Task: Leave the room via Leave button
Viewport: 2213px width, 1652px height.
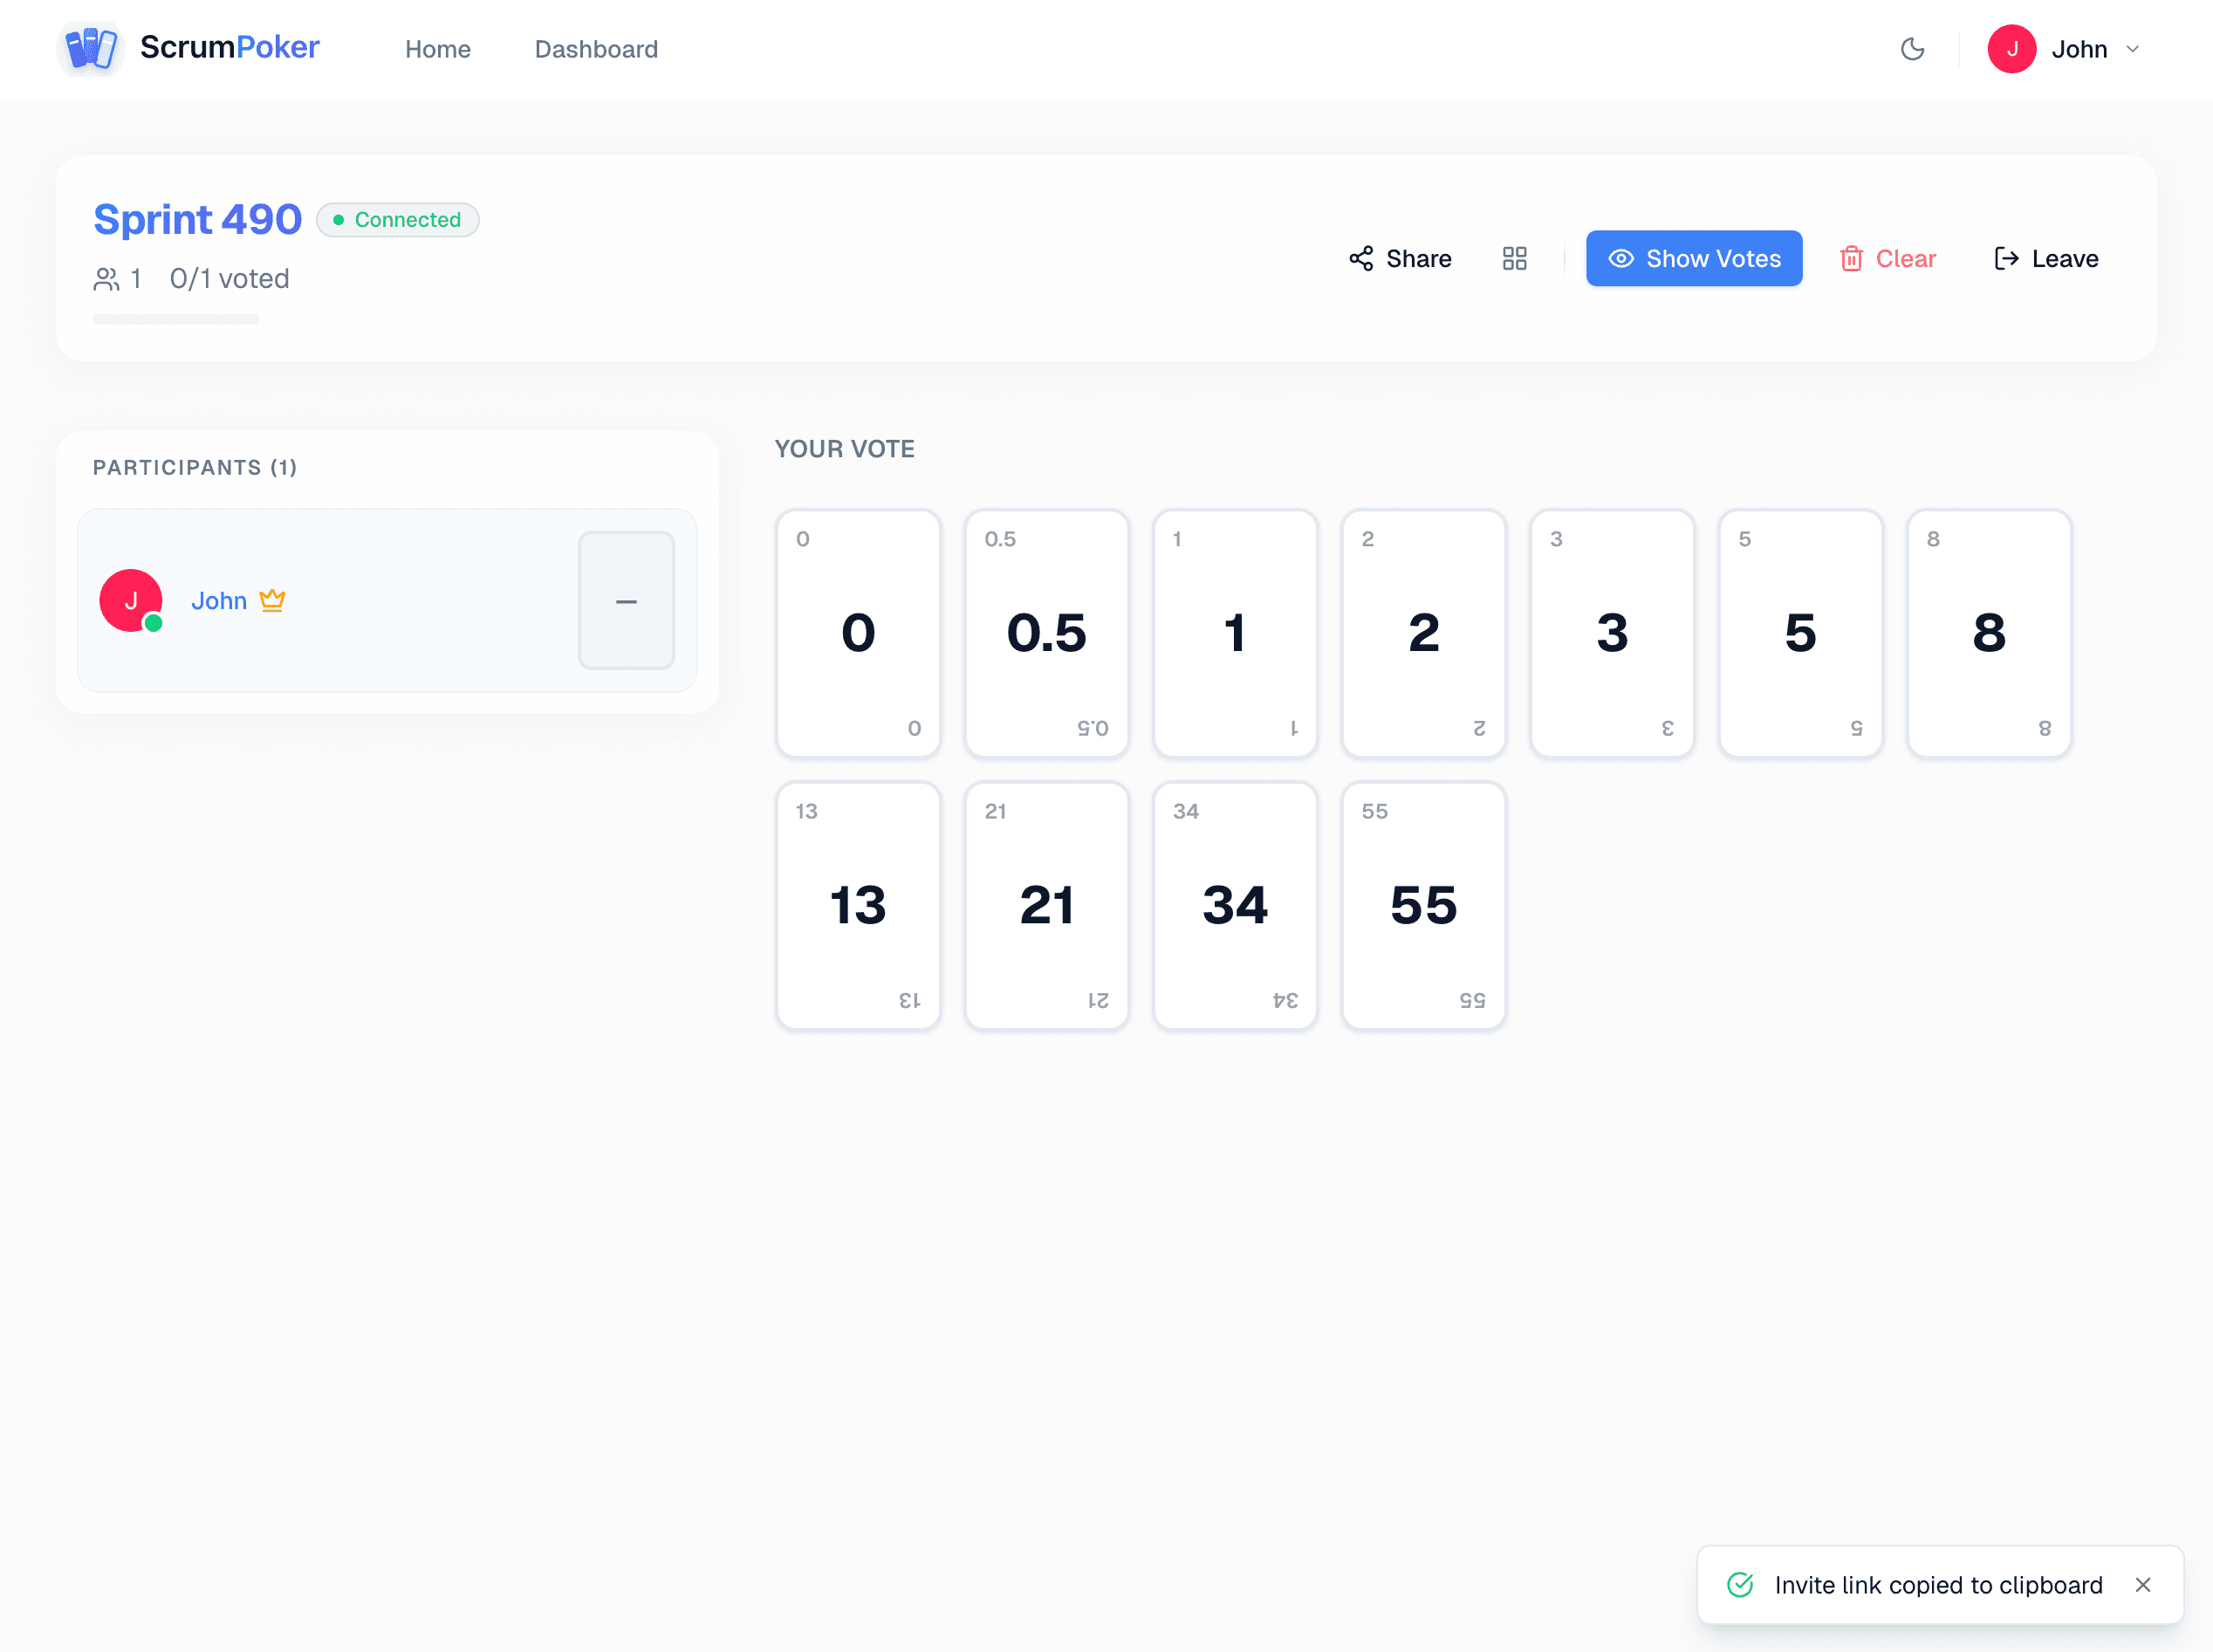Action: [x=2045, y=259]
